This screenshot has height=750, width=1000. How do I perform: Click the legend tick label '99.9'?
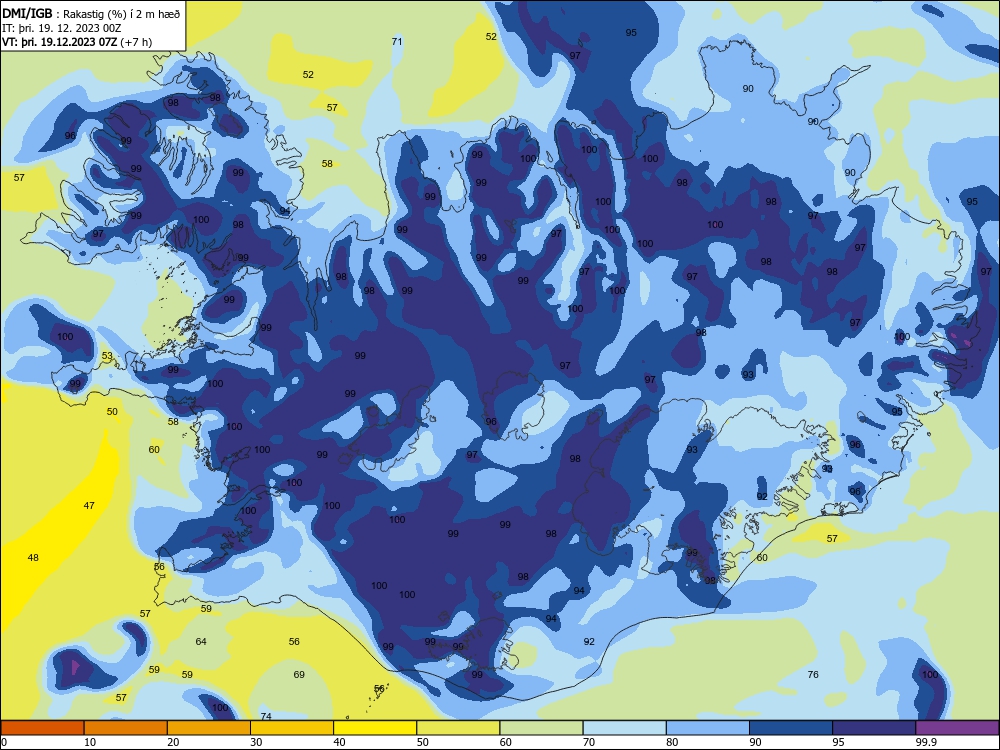(925, 742)
